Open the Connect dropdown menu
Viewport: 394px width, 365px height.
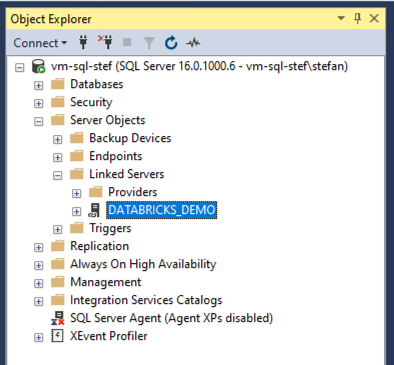pos(40,43)
